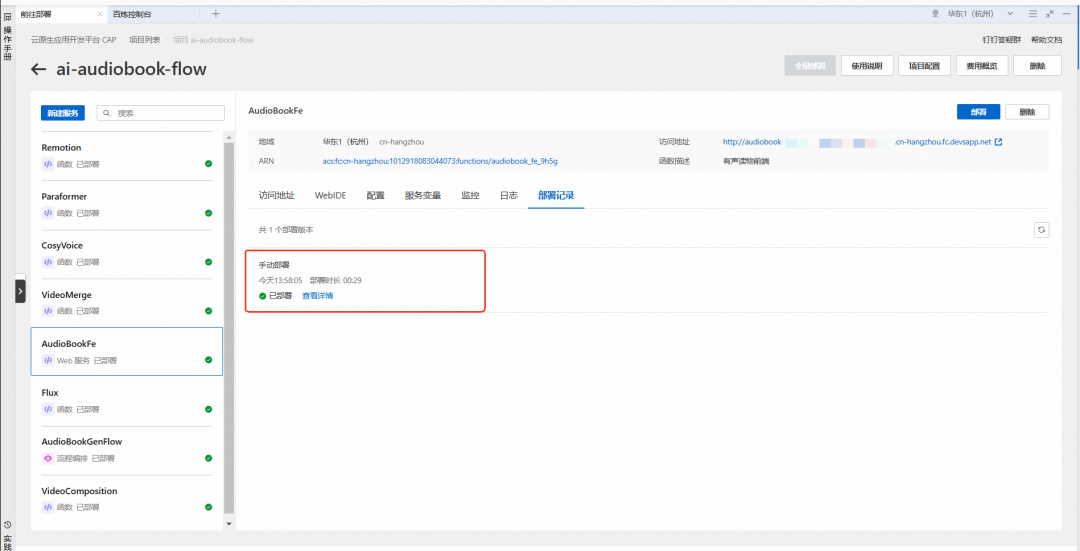The width and height of the screenshot is (1080, 551).
Task: Click the green status check for VideoComposition
Action: click(x=208, y=507)
